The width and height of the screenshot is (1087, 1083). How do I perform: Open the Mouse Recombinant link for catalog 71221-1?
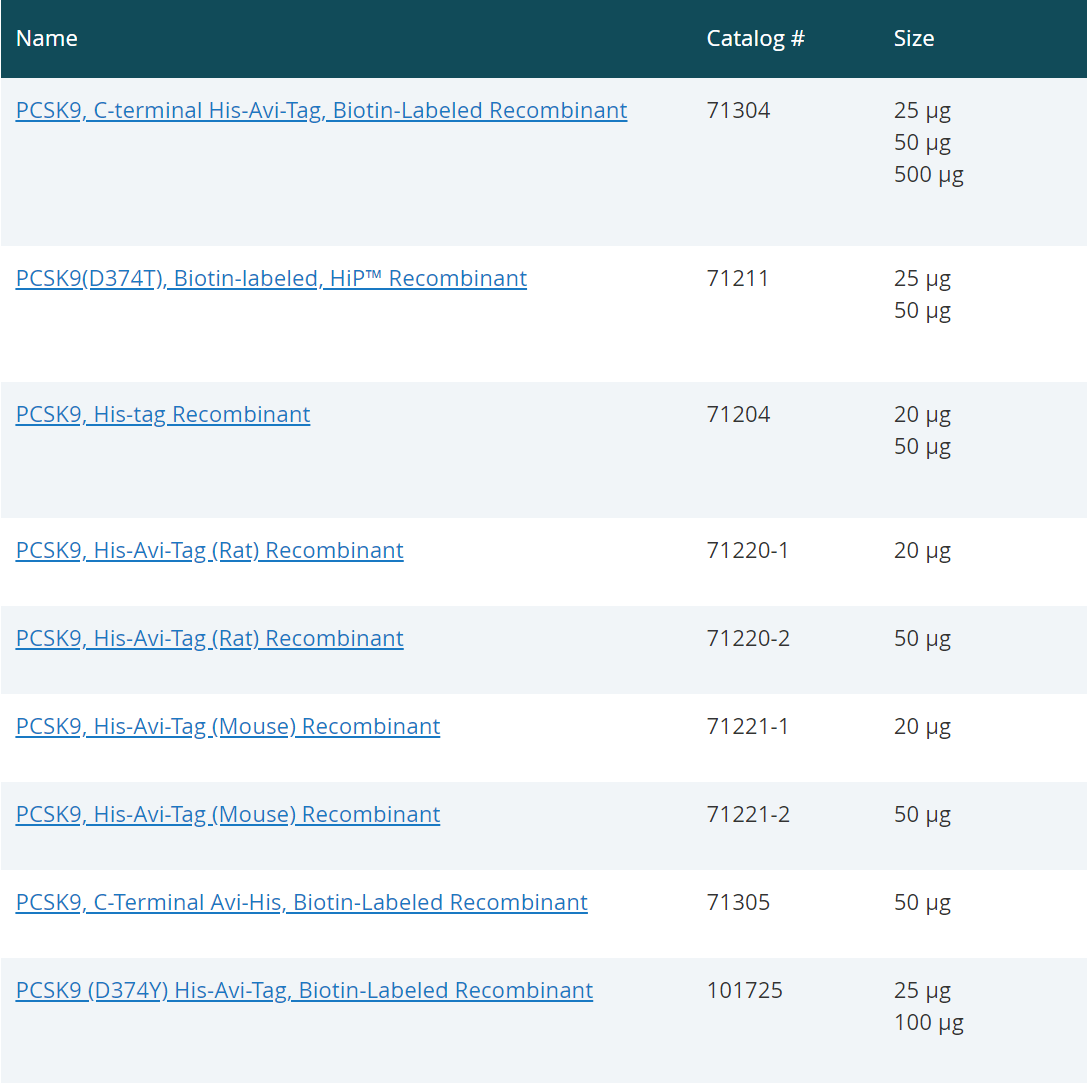228,726
